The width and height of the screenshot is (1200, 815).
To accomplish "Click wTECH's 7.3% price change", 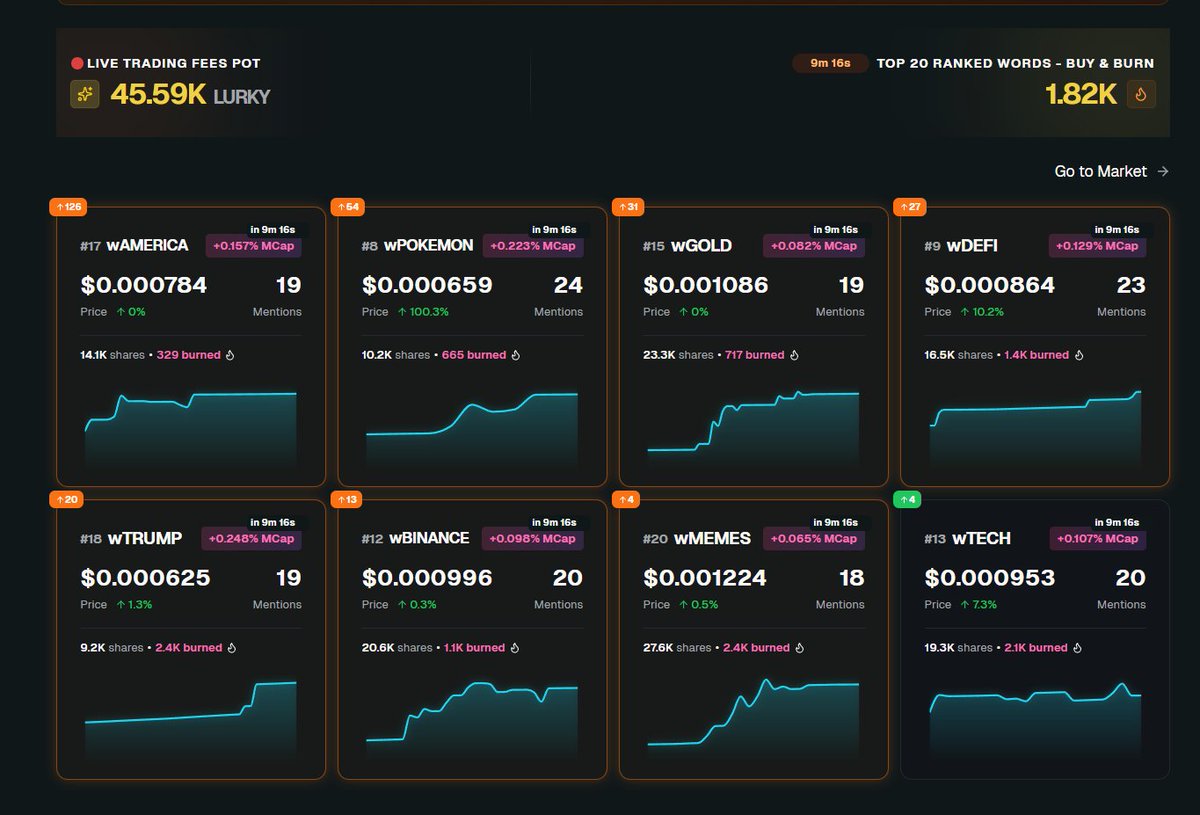I will (978, 605).
